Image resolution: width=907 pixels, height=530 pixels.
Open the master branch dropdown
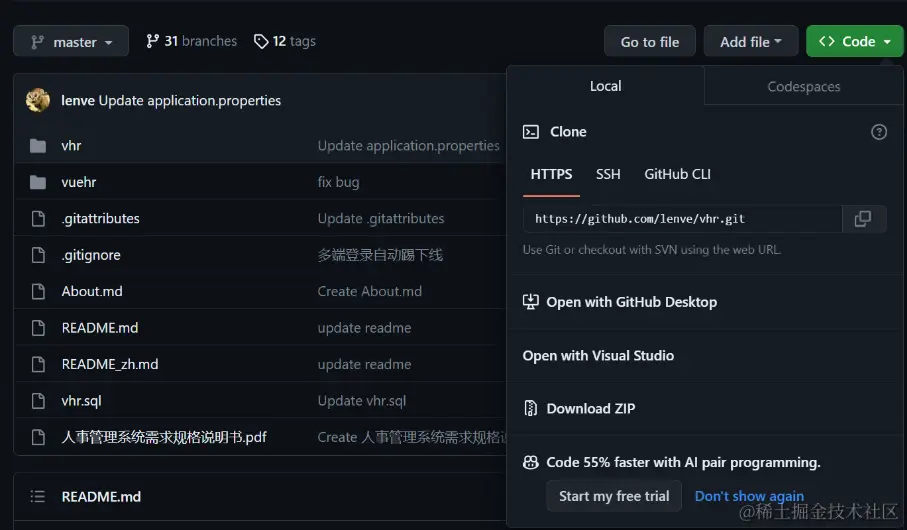pyautogui.click(x=71, y=41)
